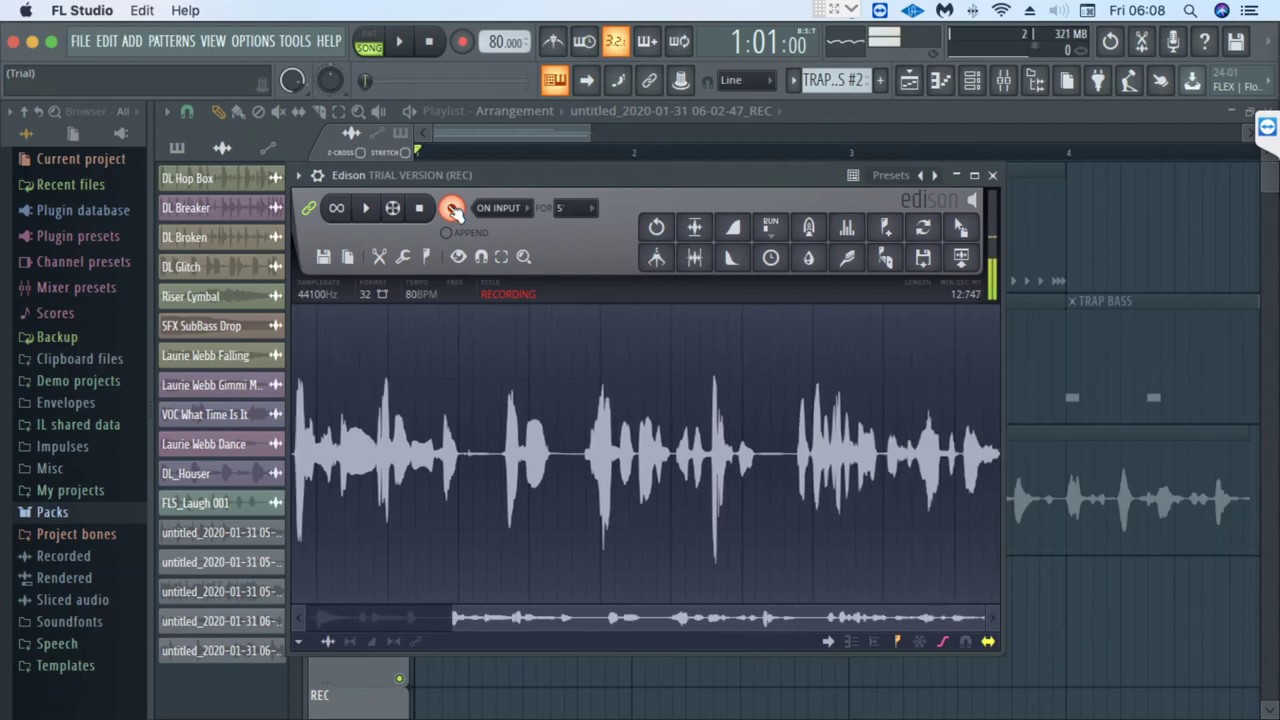The height and width of the screenshot is (720, 1280).
Task: Toggle PAT/SONG mode switch
Action: point(369,42)
